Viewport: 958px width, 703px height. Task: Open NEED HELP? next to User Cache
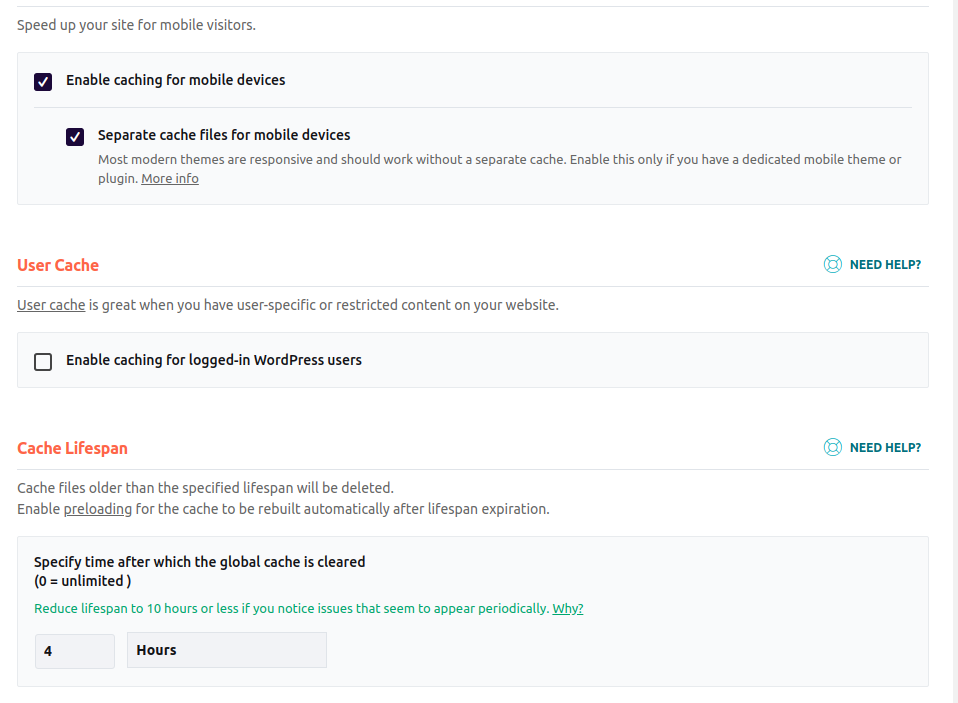tap(885, 264)
